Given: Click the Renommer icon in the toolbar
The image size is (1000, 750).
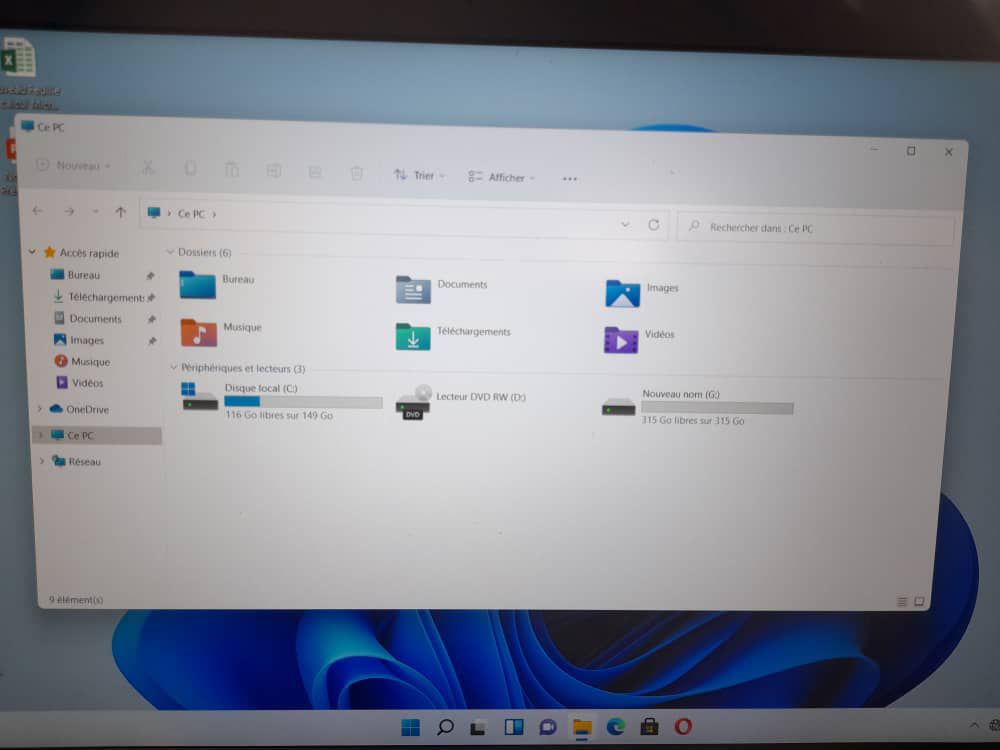Looking at the screenshot, I should (274, 173).
